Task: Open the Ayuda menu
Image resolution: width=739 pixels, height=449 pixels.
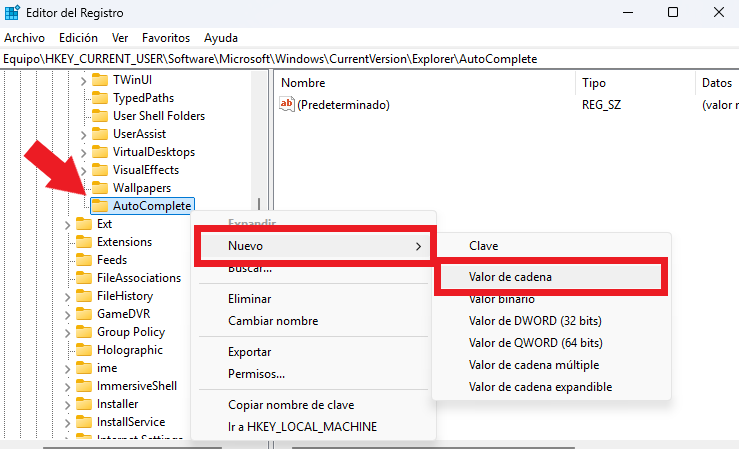Action: 221,38
